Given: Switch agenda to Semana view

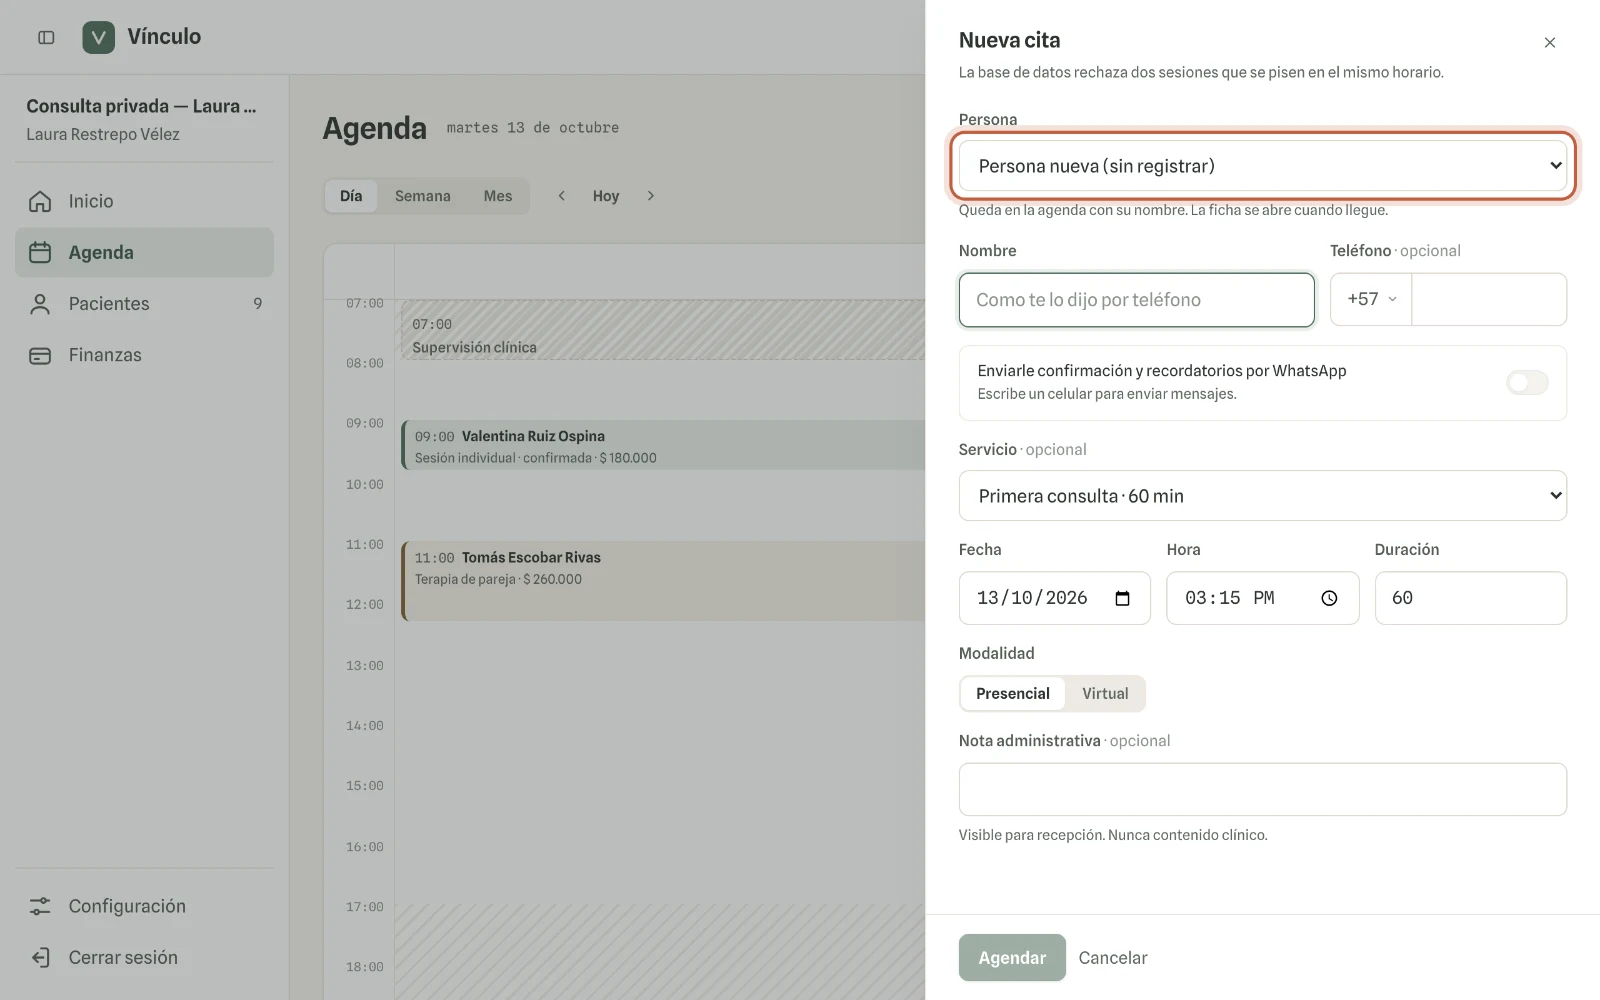Looking at the screenshot, I should click(x=423, y=196).
